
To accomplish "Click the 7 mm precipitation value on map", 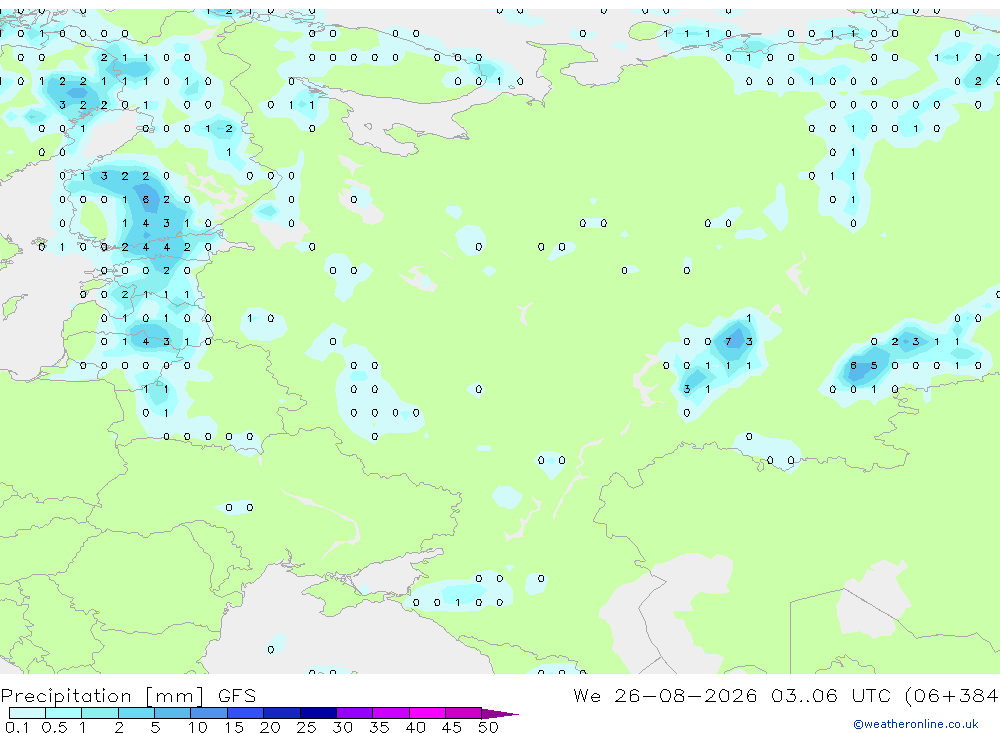I will [x=728, y=341].
